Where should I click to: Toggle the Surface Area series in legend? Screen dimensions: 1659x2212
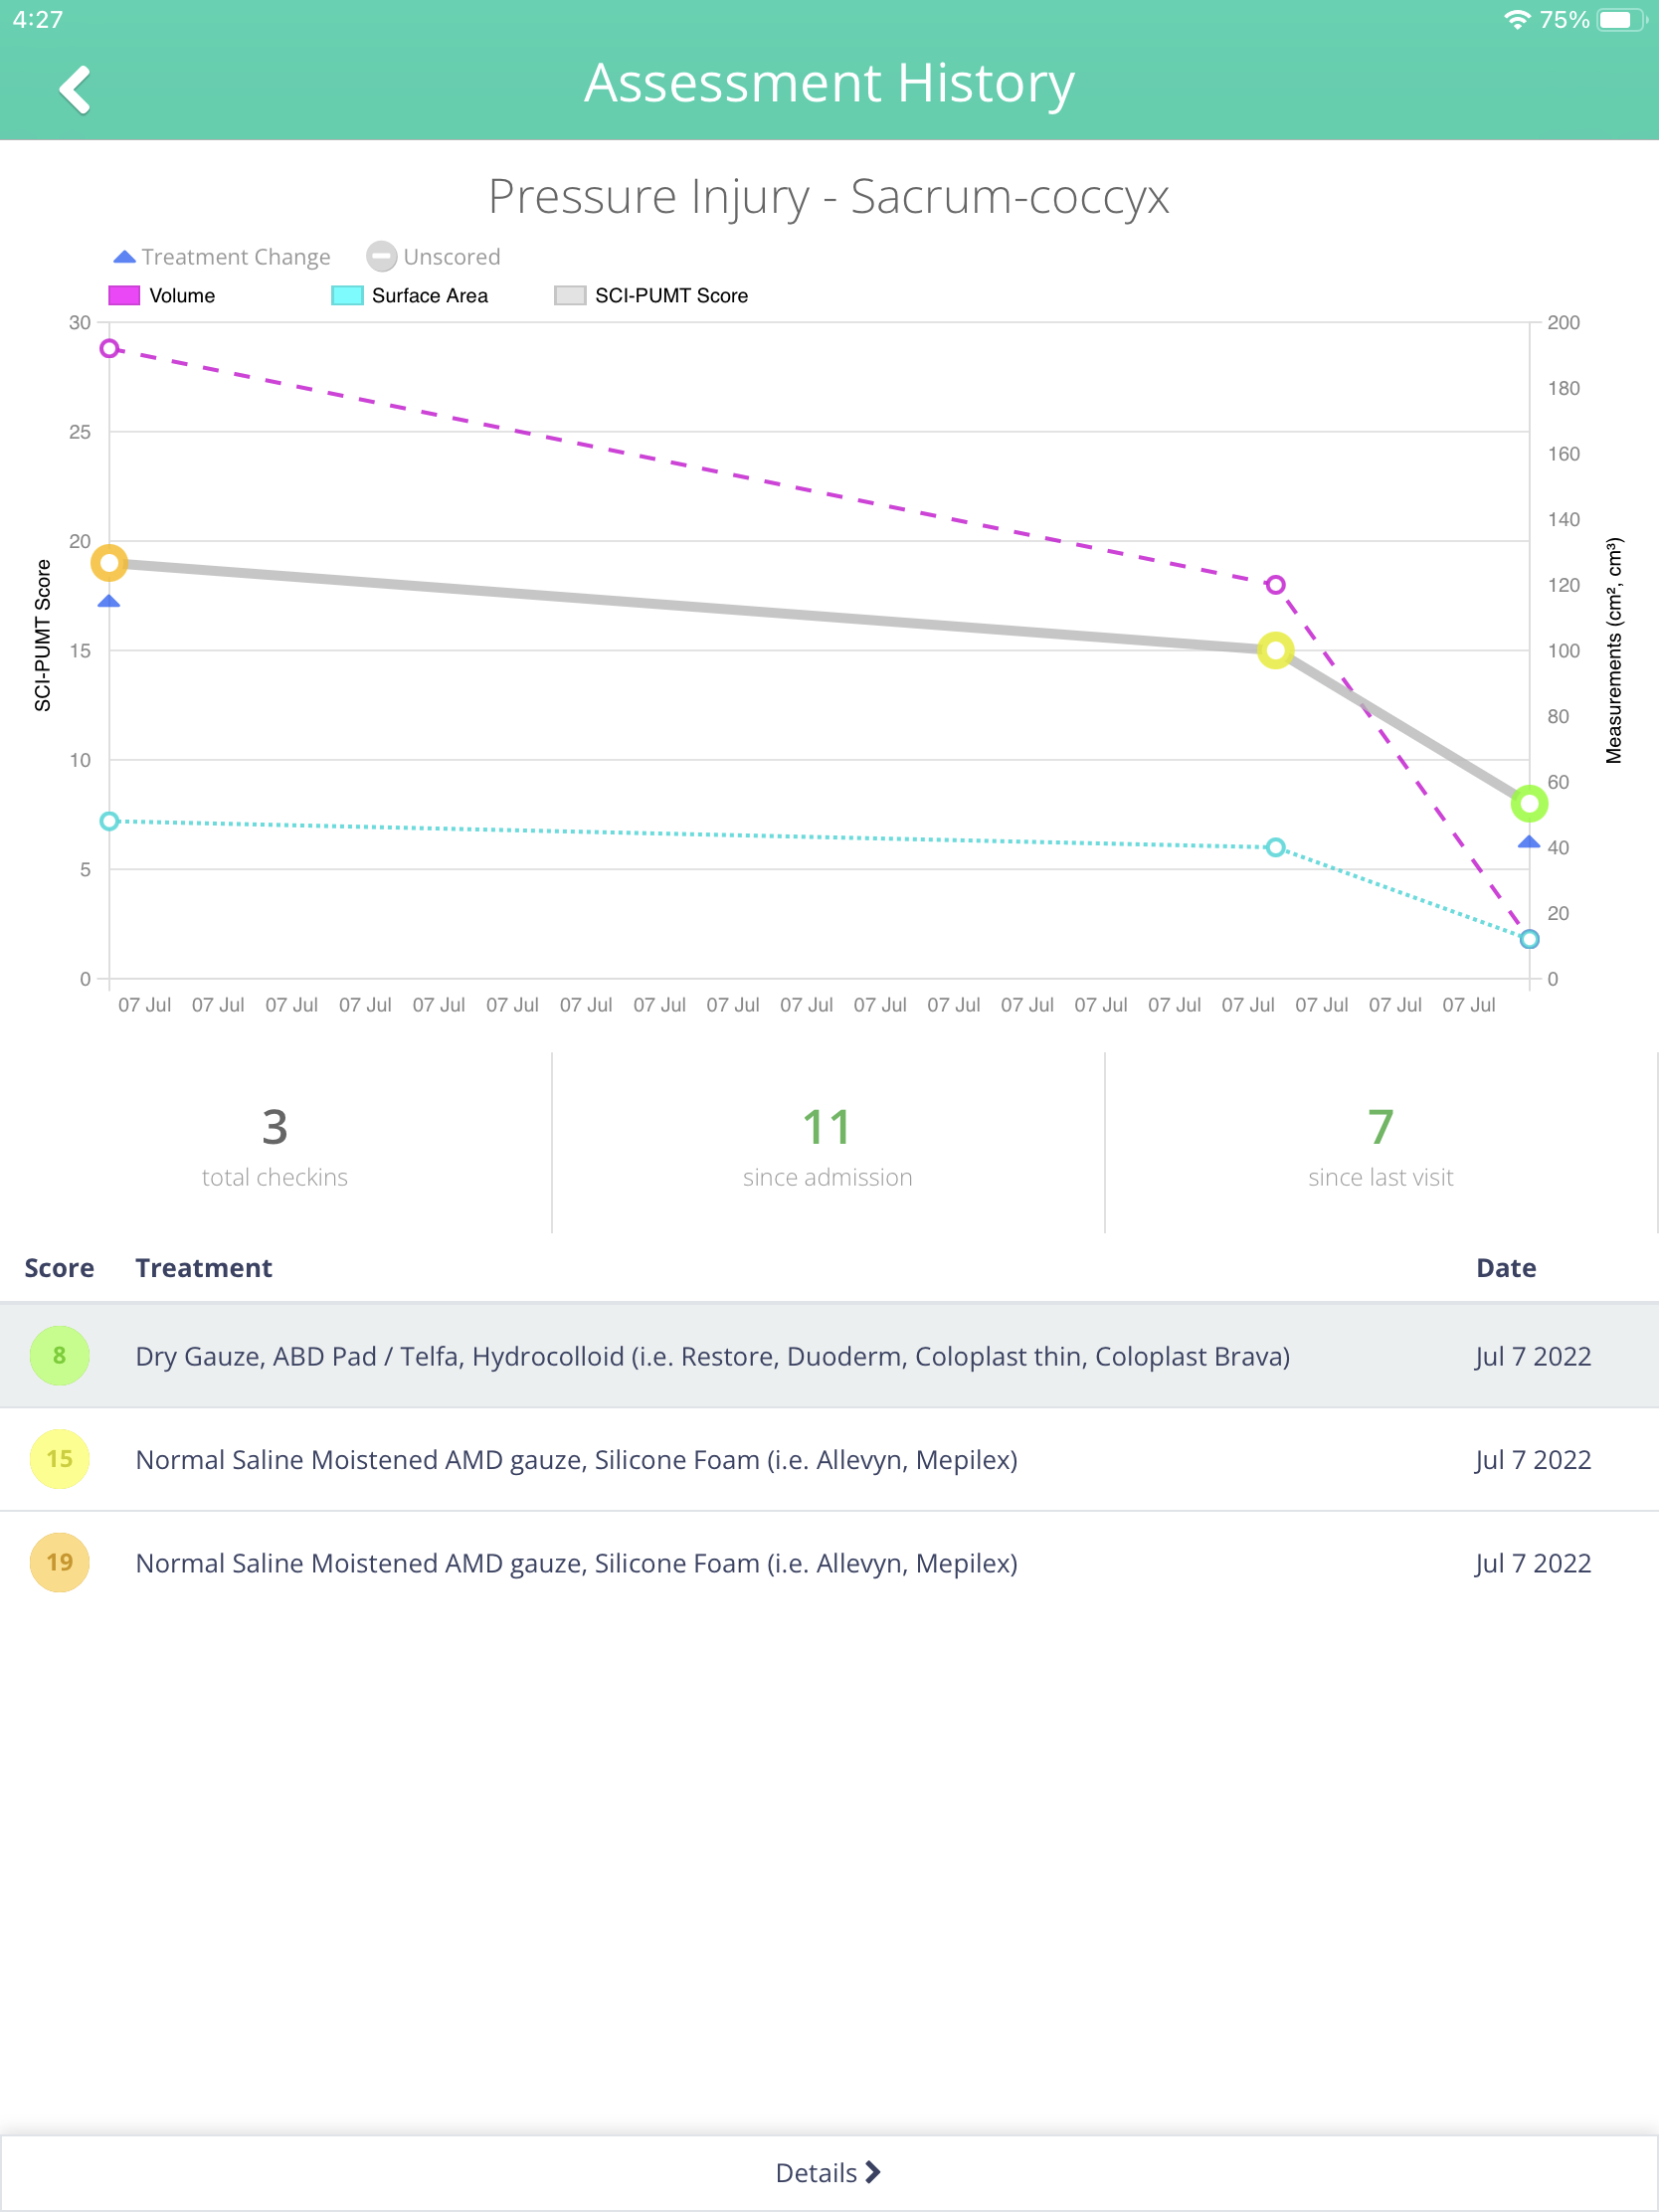coord(410,296)
